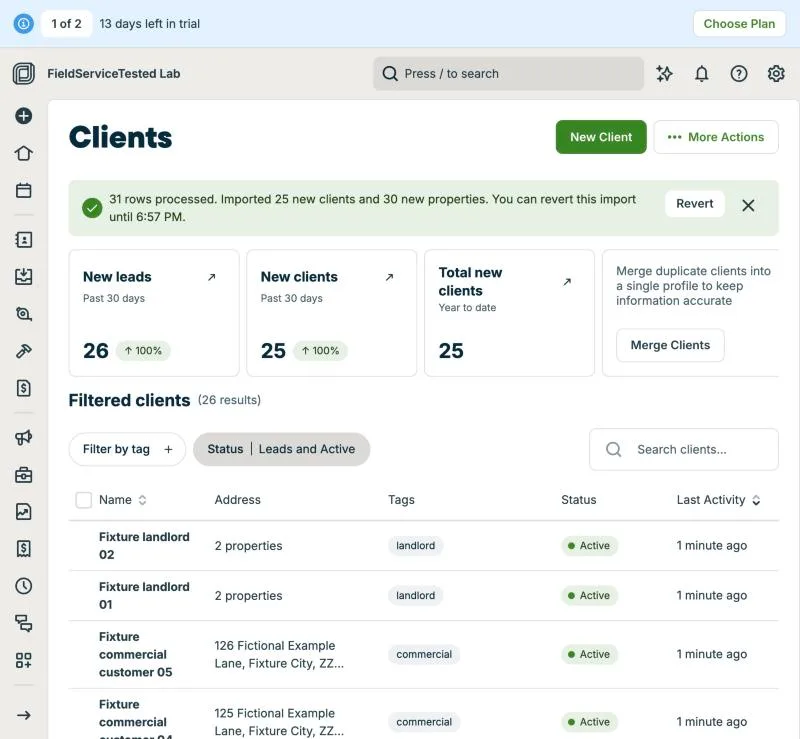
Task: Click Active status of Fixture landlord 02
Action: [589, 546]
